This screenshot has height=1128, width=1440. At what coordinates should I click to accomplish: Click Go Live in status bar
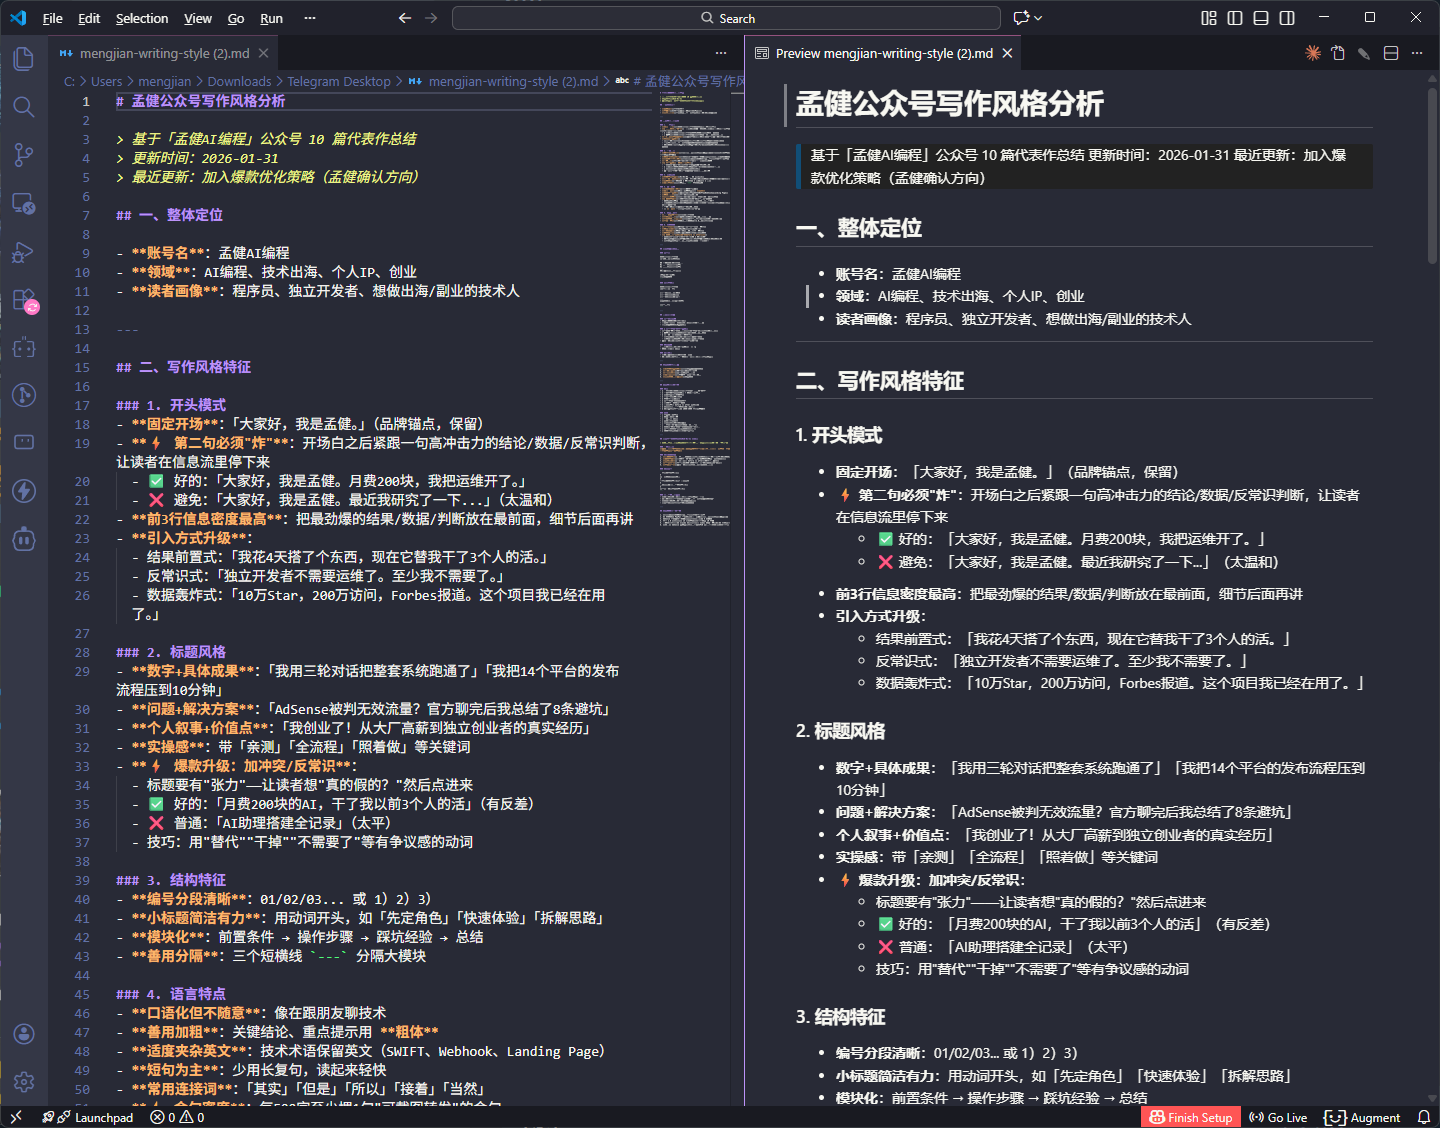1278,1117
